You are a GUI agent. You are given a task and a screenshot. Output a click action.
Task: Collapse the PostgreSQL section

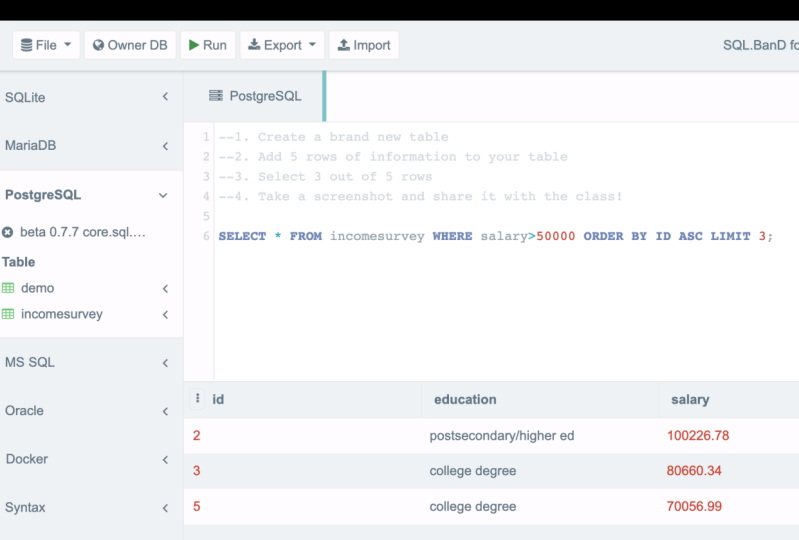pyautogui.click(x=164, y=195)
